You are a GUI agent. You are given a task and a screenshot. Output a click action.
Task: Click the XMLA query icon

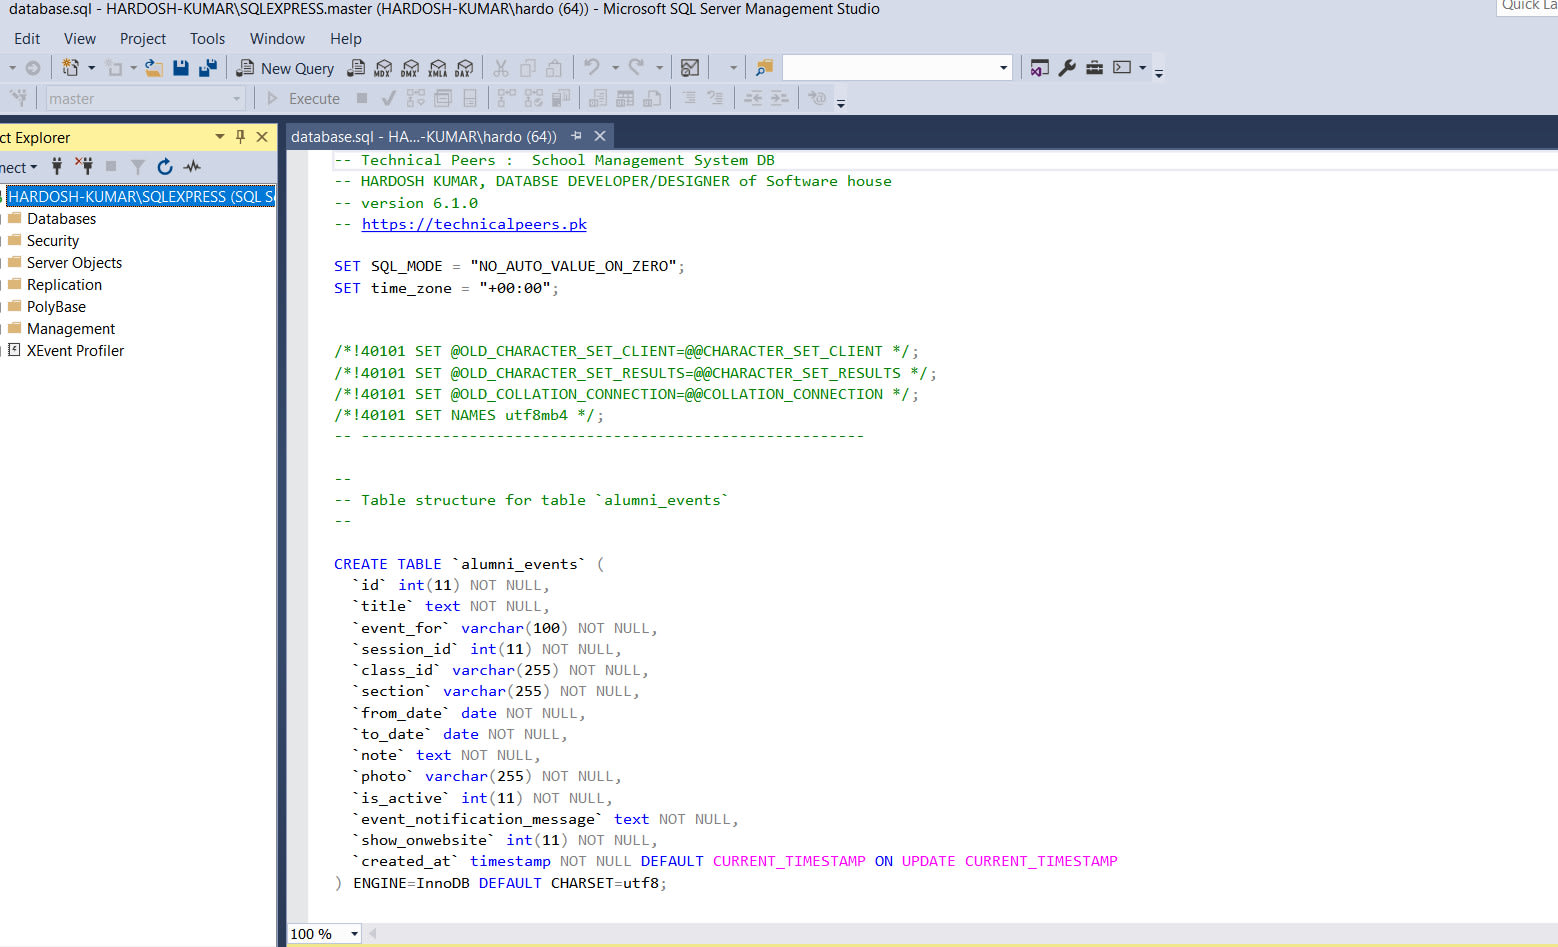point(437,68)
